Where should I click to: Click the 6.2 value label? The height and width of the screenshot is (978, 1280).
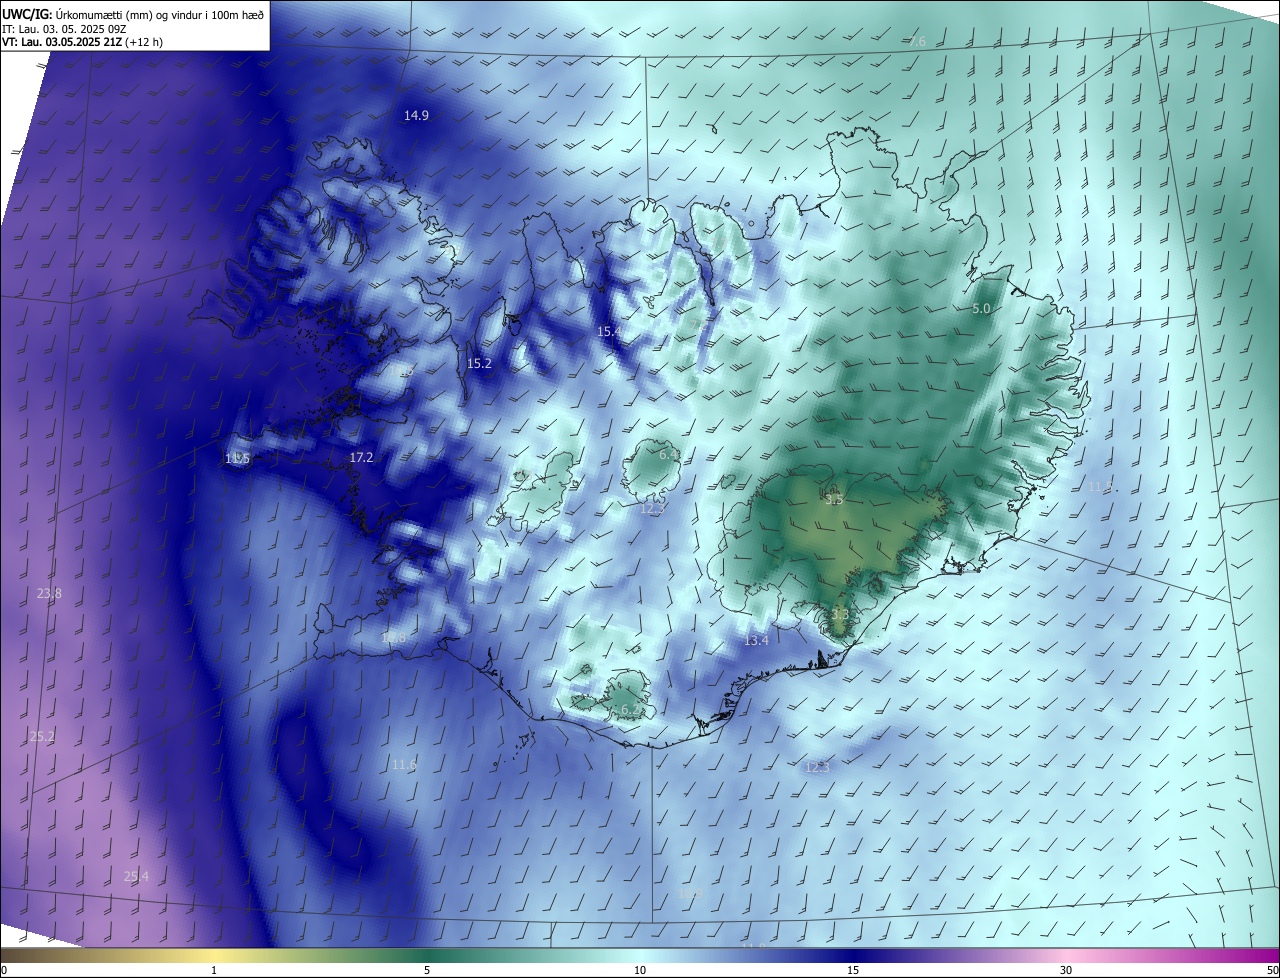pos(632,710)
